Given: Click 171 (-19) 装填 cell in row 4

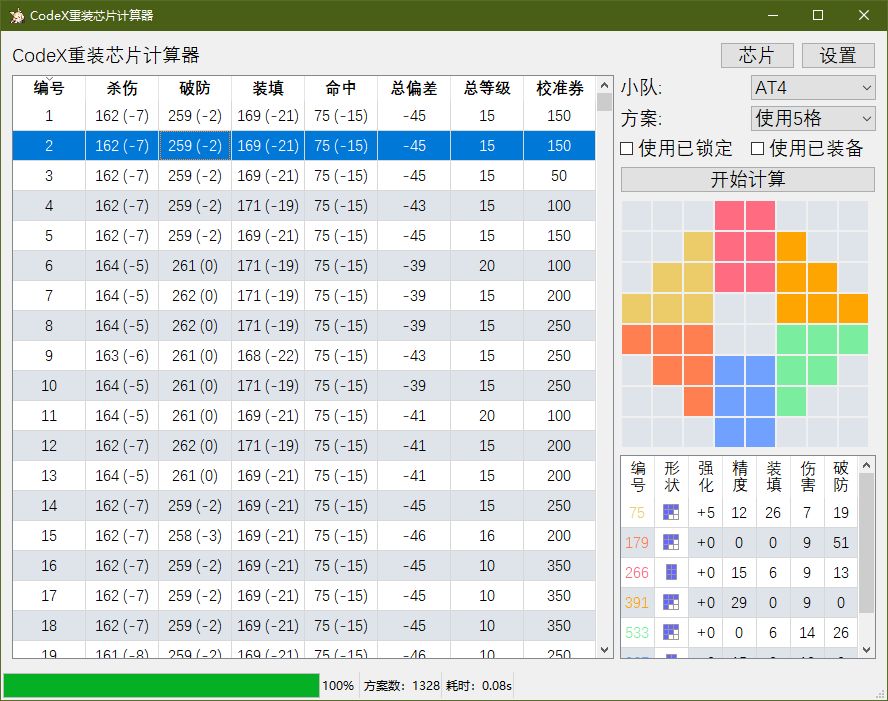Looking at the screenshot, I should tap(268, 206).
